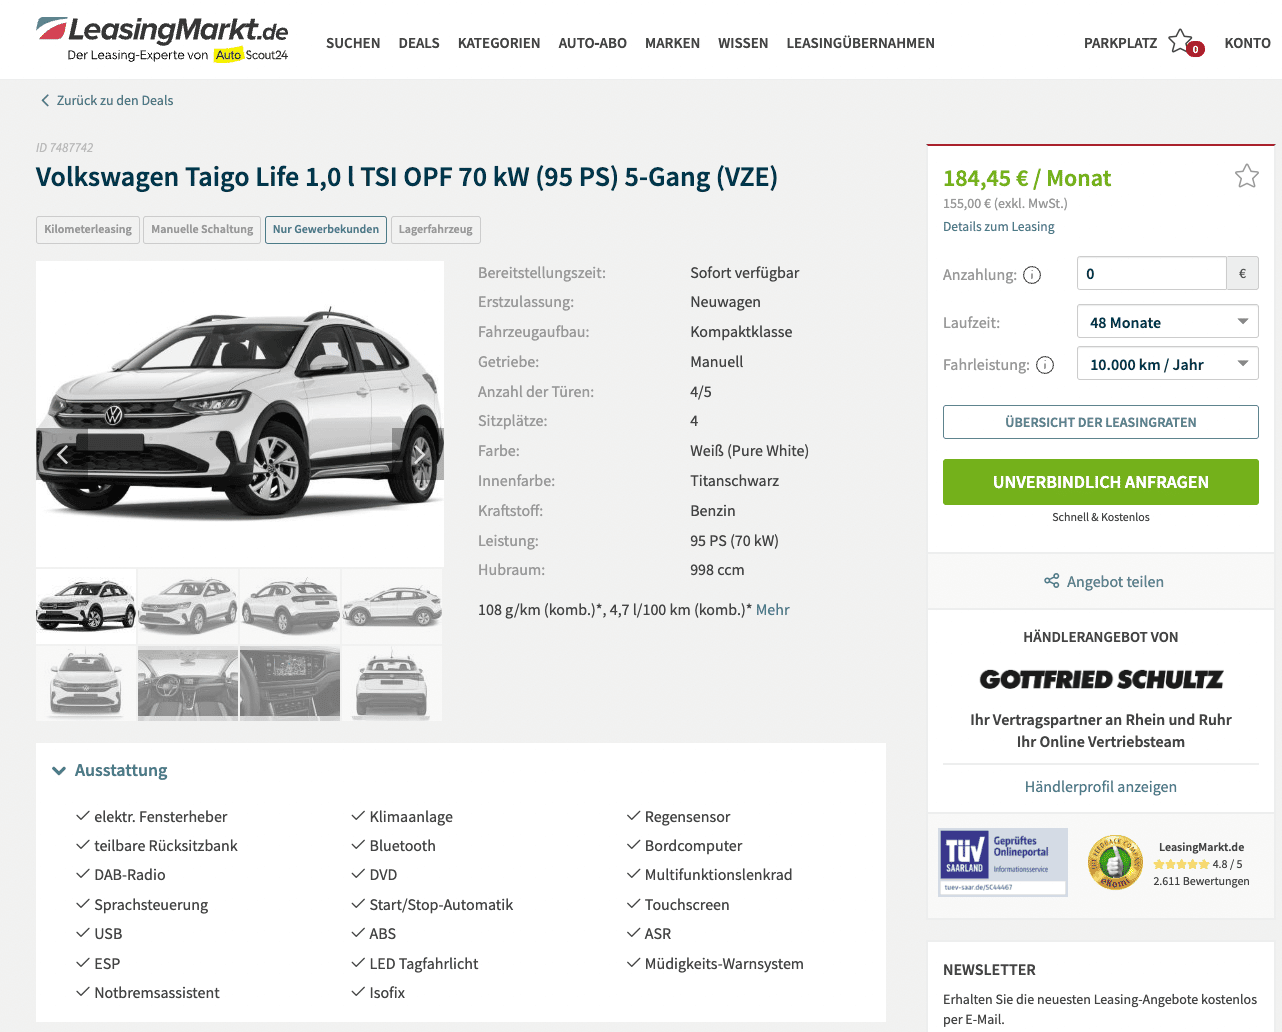This screenshot has width=1282, height=1032.
Task: Open the WISSEN menu
Action: click(x=743, y=43)
